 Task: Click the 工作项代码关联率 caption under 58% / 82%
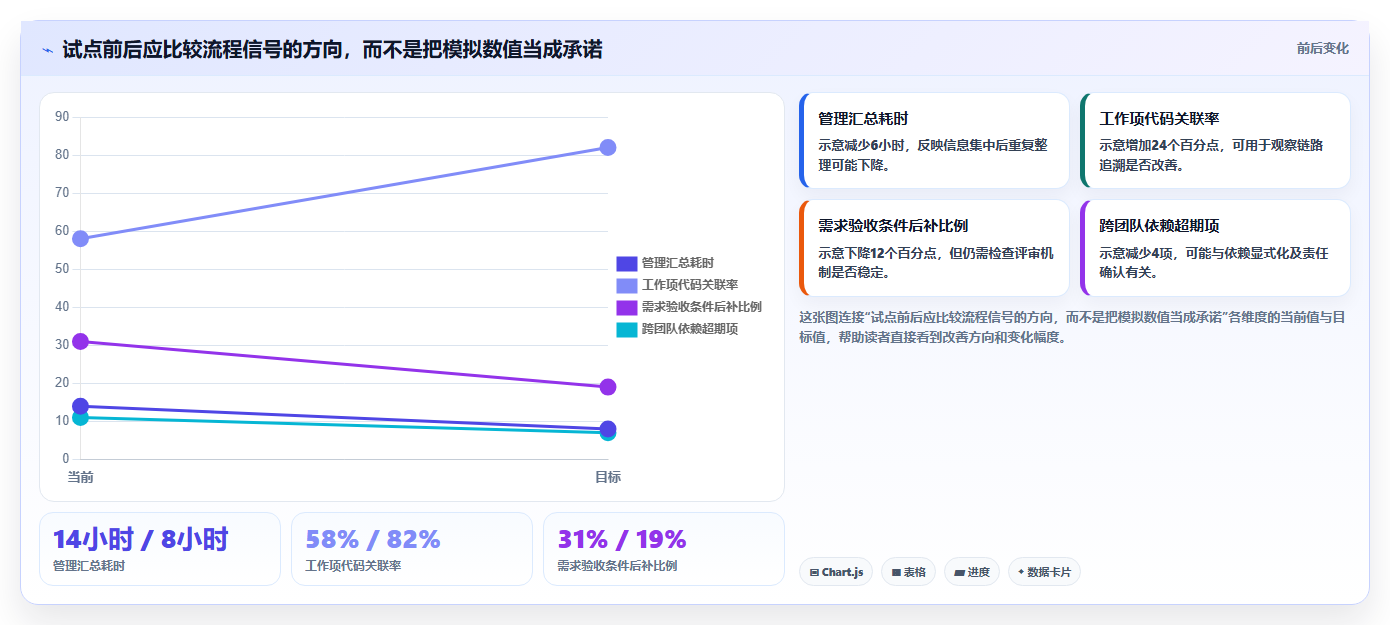(353, 566)
